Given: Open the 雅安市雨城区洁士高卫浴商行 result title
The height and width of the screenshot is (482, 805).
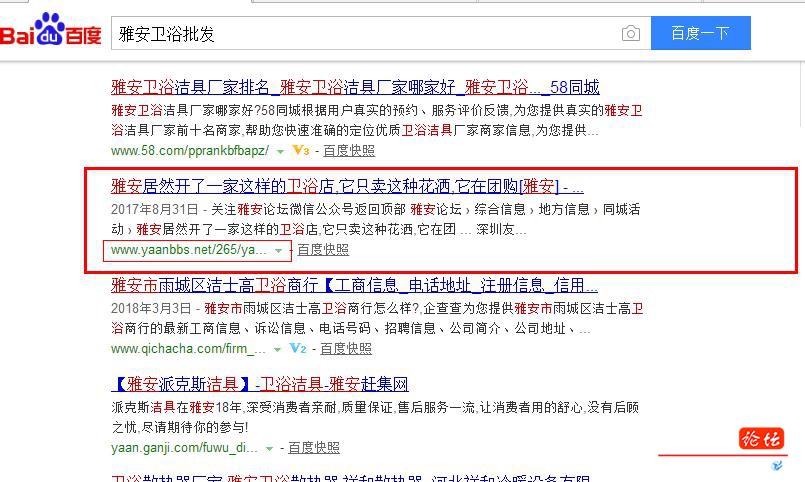Looking at the screenshot, I should point(354,285).
